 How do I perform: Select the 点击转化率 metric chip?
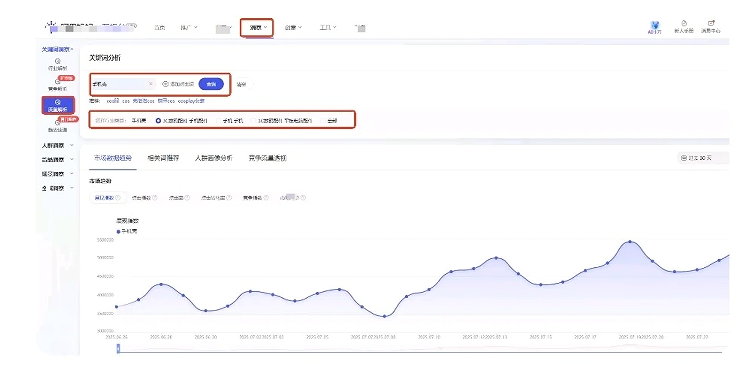(216, 197)
